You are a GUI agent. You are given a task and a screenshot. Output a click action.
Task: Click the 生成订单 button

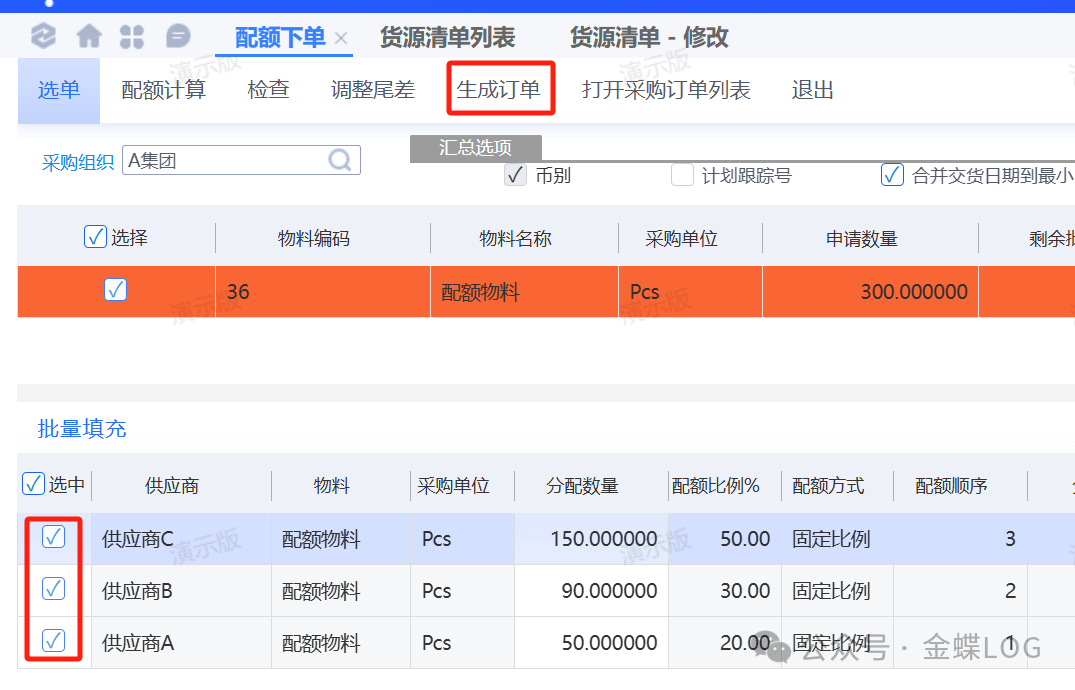coord(498,90)
